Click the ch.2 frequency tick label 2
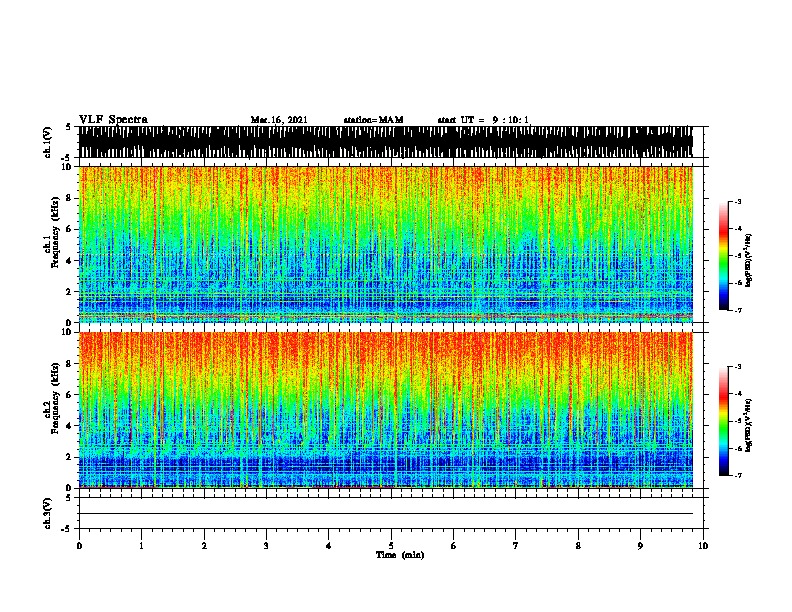The height and width of the screenshot is (612, 792). click(x=70, y=457)
